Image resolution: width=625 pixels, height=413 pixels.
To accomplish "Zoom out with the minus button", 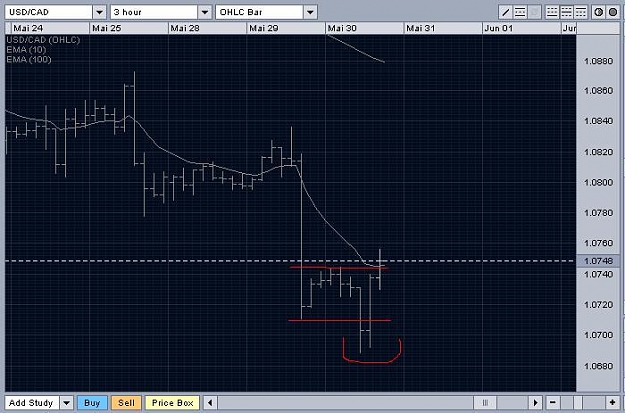I will pos(552,403).
